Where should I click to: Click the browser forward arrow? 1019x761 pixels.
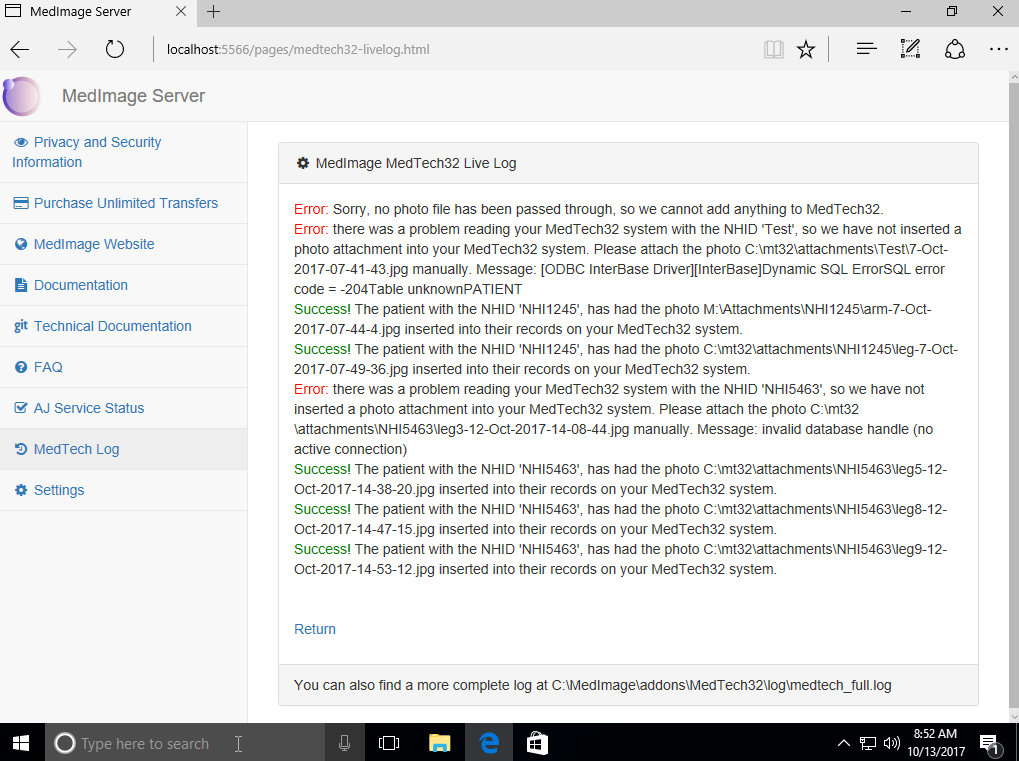pos(67,49)
